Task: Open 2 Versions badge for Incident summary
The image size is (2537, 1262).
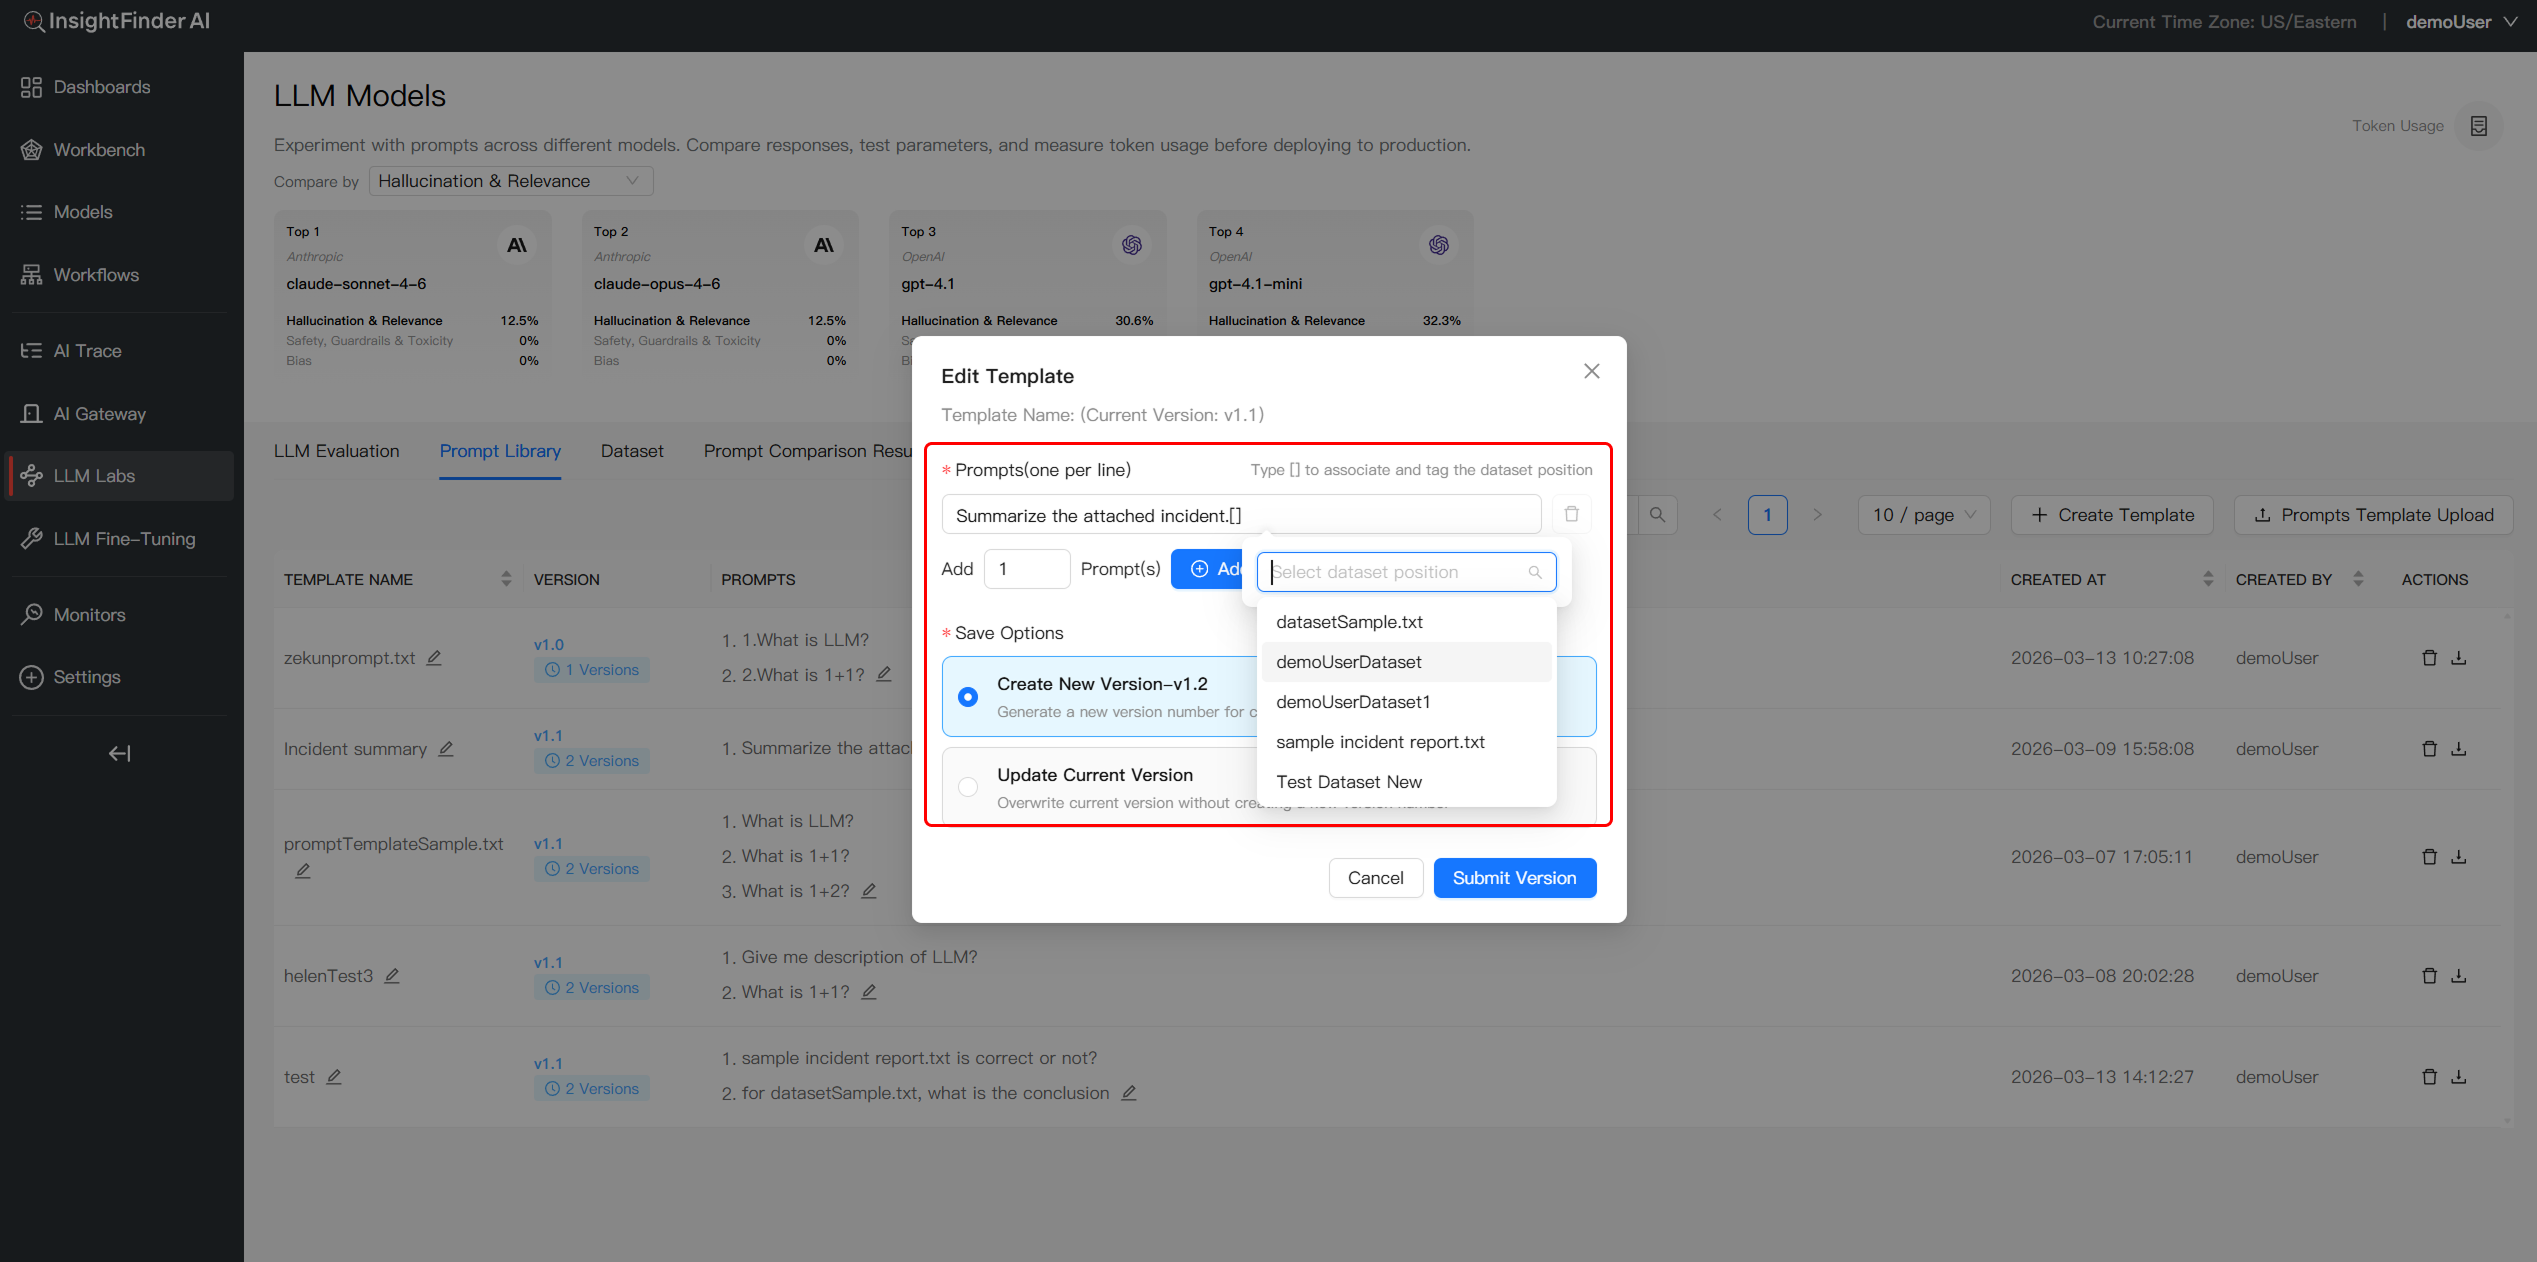Action: [592, 761]
